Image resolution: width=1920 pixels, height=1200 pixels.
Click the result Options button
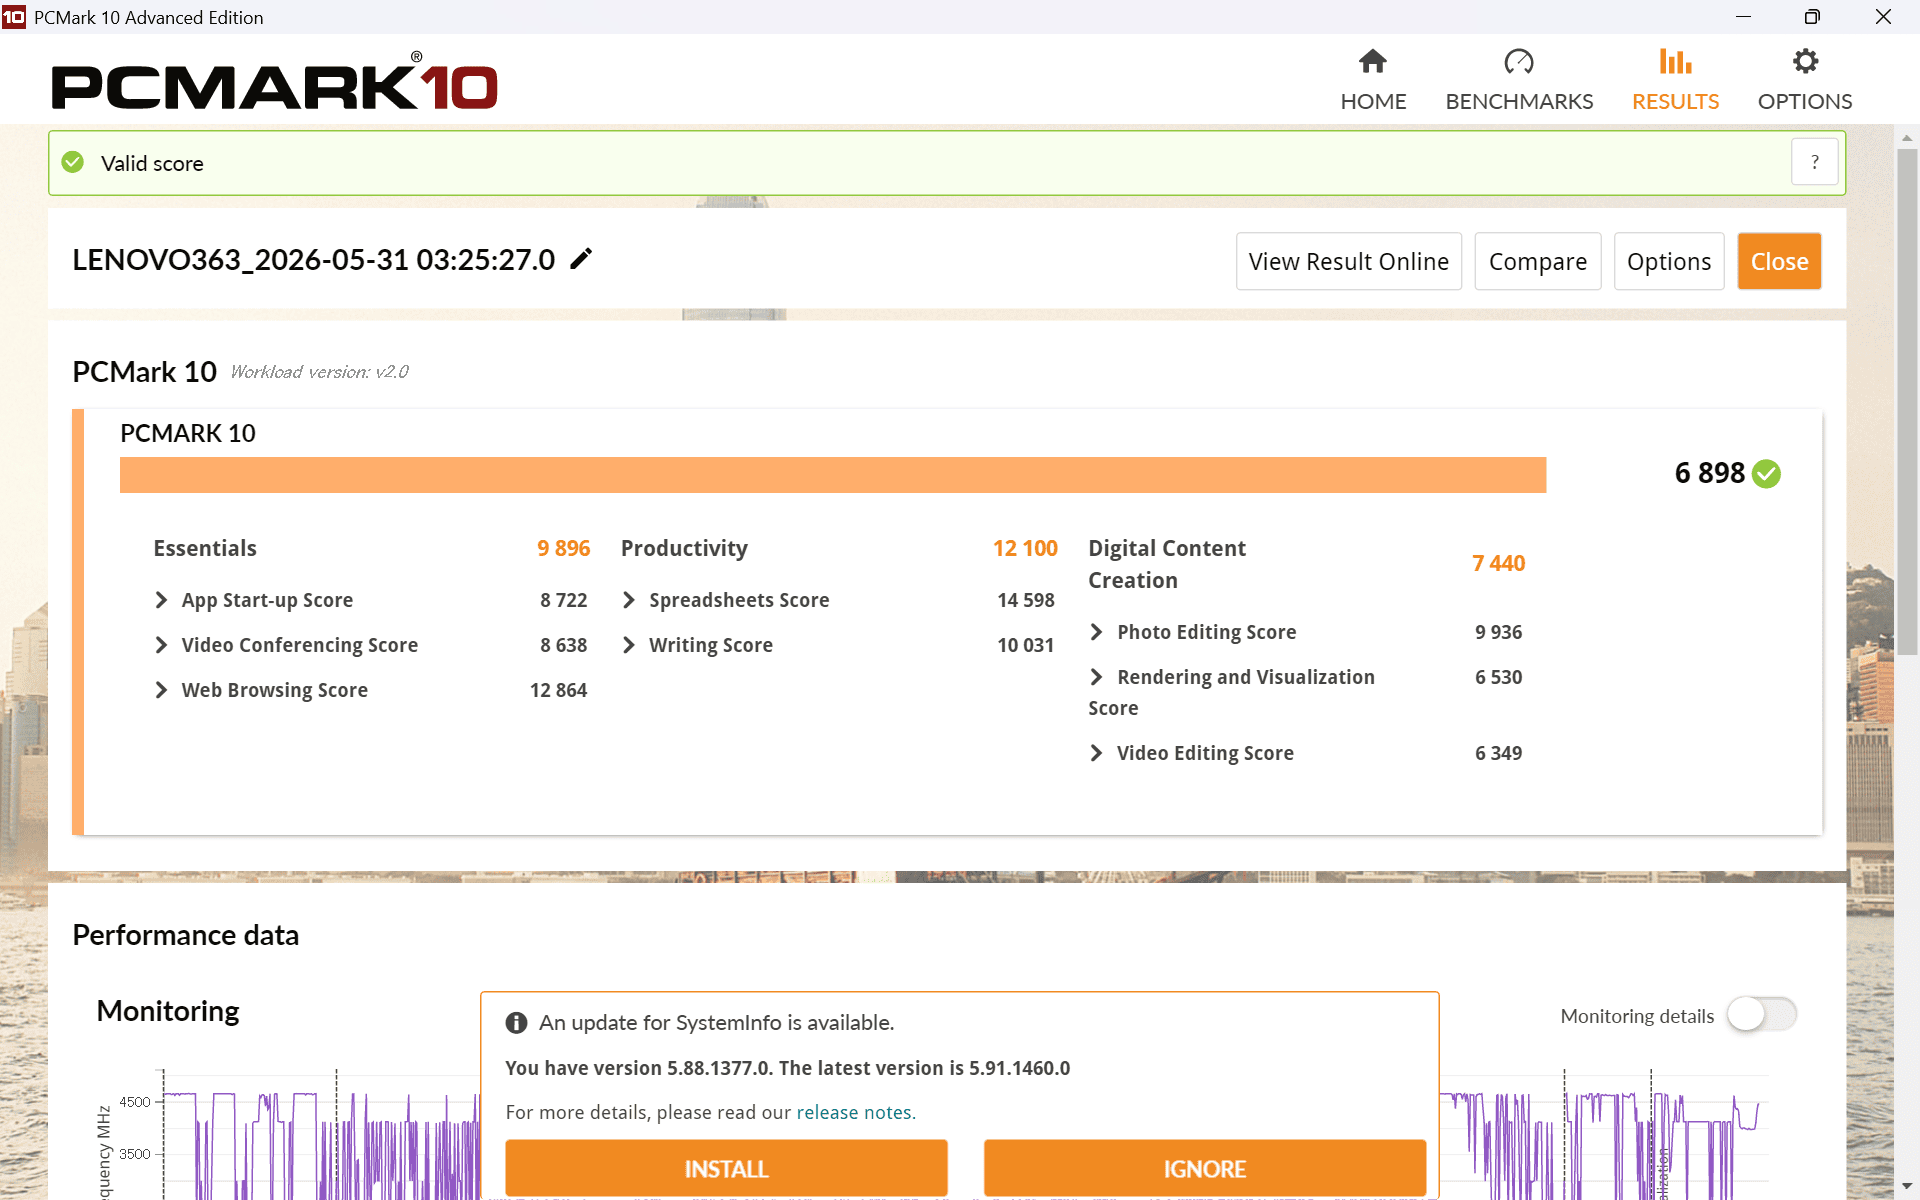coord(1669,261)
